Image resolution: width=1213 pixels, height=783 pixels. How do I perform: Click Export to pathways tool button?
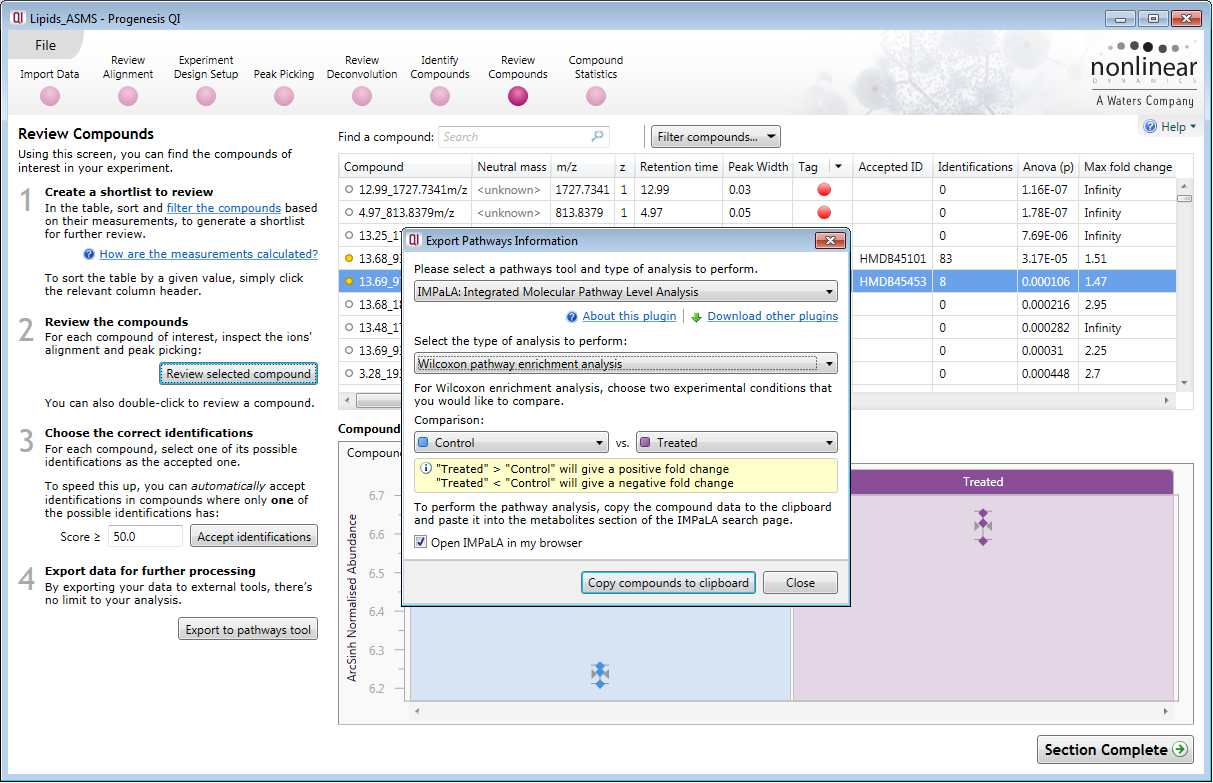[x=248, y=630]
